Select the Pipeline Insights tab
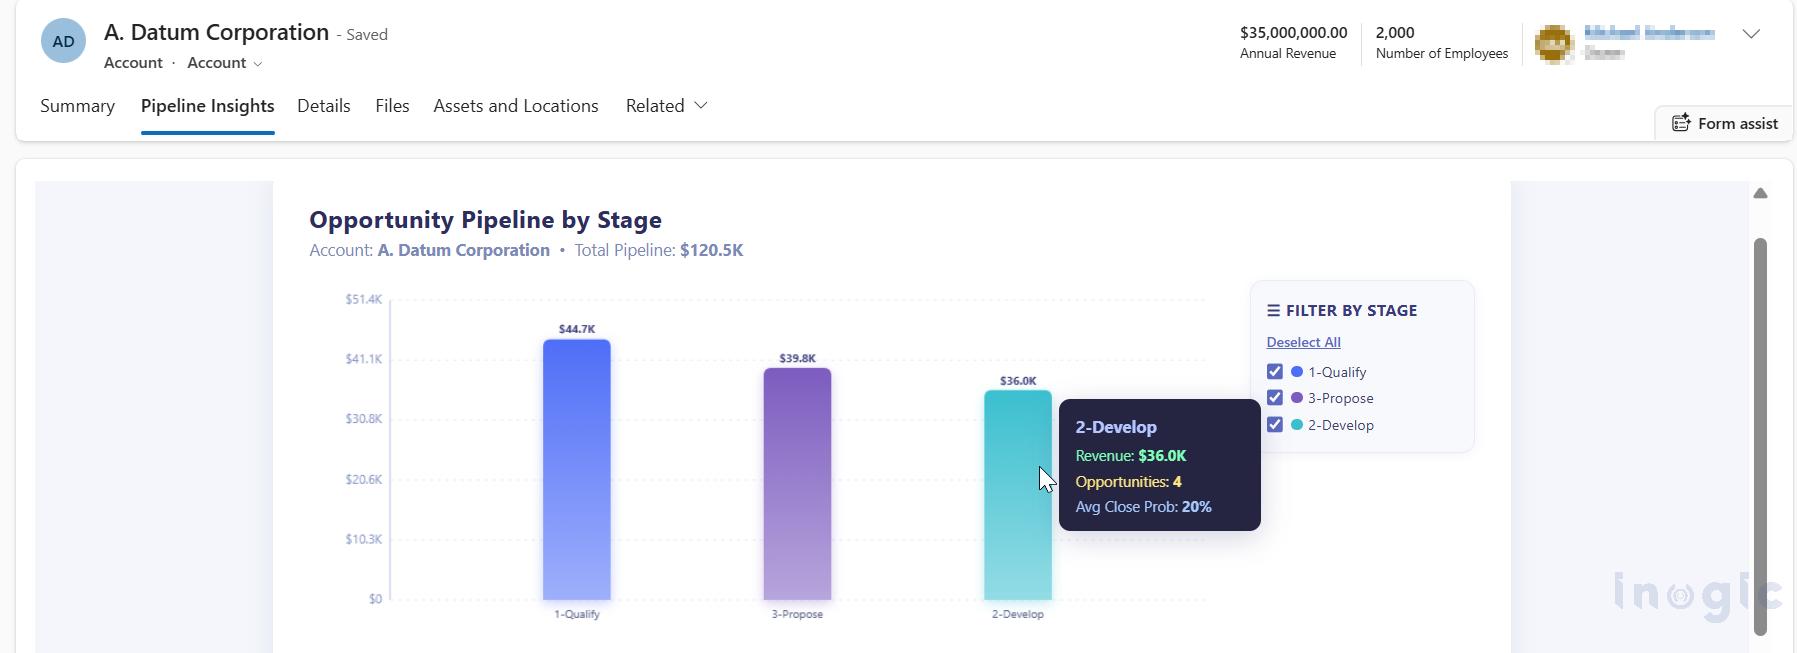 click(x=207, y=106)
